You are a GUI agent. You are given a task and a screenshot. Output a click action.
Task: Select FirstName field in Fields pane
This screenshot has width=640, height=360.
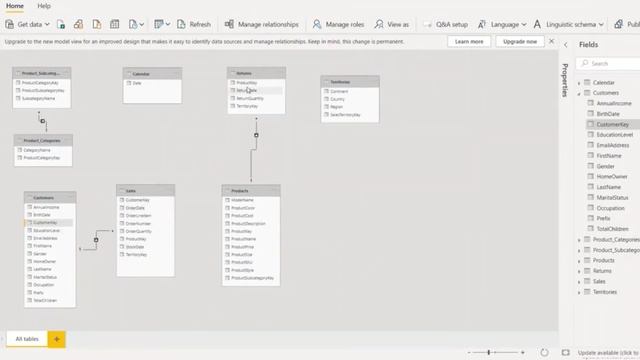pyautogui.click(x=609, y=156)
